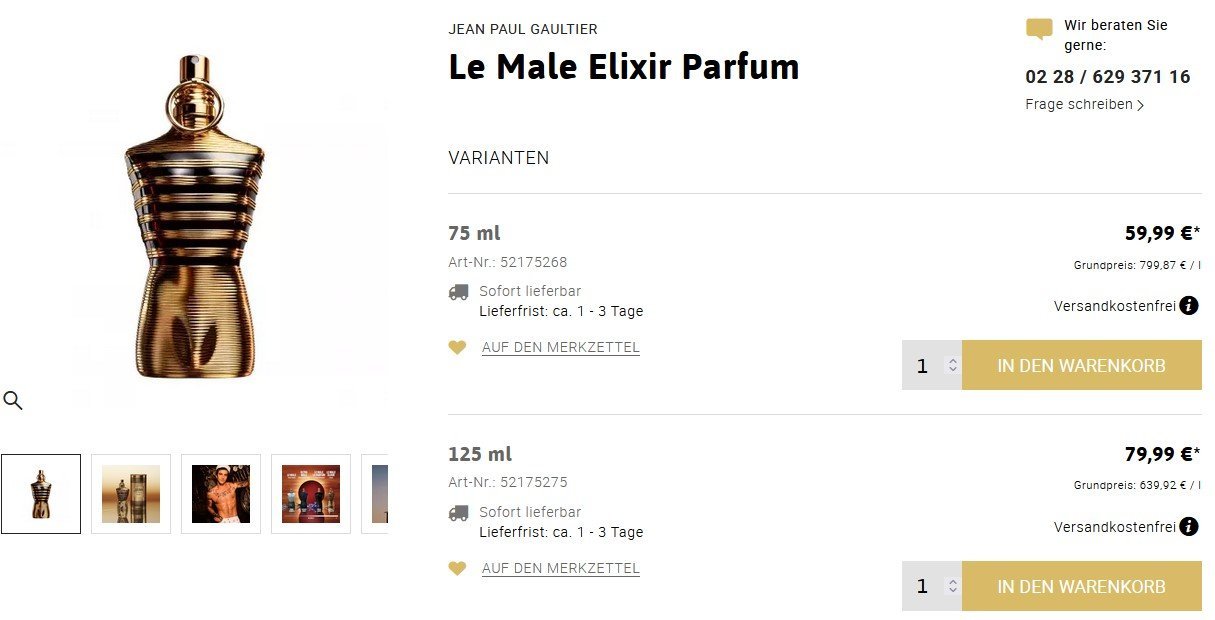The width and height of the screenshot is (1215, 620).
Task: Click the magnifier zoom icon under product image
Action: pos(13,401)
